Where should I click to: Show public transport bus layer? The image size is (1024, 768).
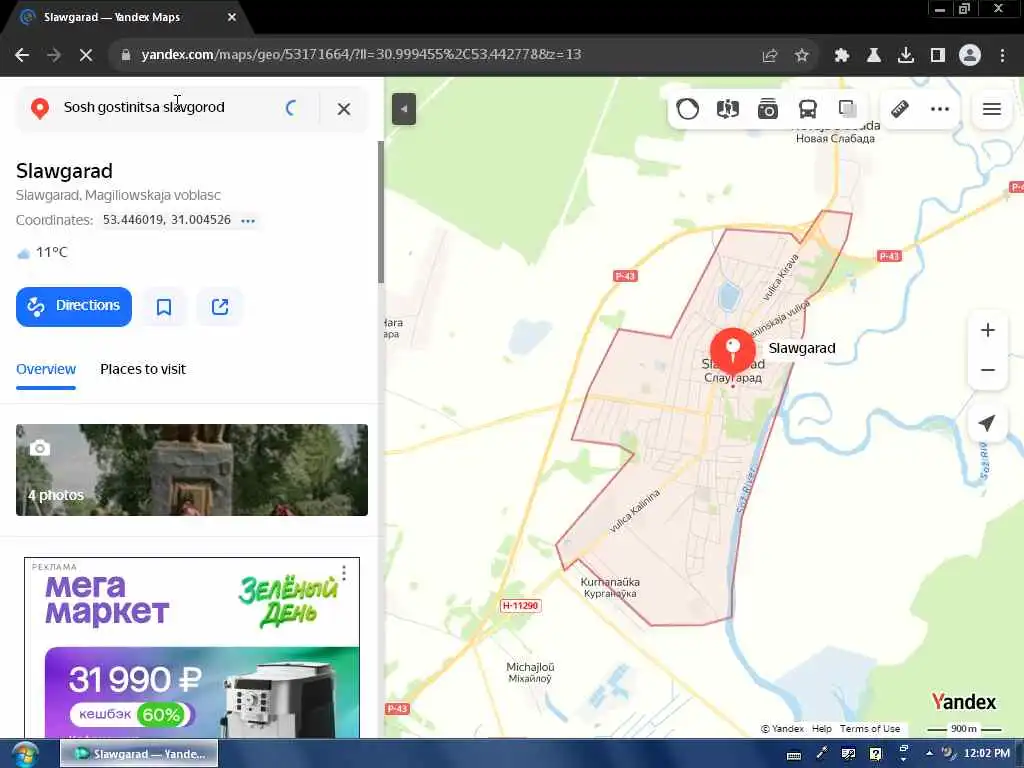point(808,109)
